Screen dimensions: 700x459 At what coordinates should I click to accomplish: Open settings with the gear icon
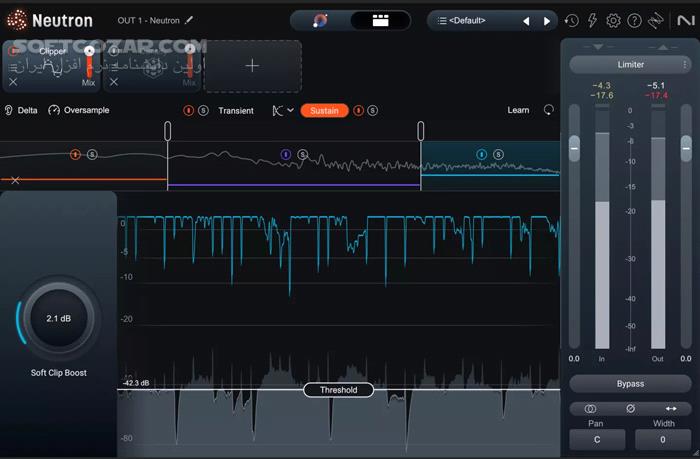[x=613, y=21]
